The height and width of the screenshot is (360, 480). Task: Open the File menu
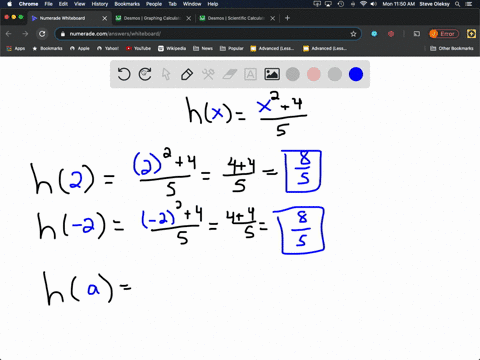click(49, 4)
